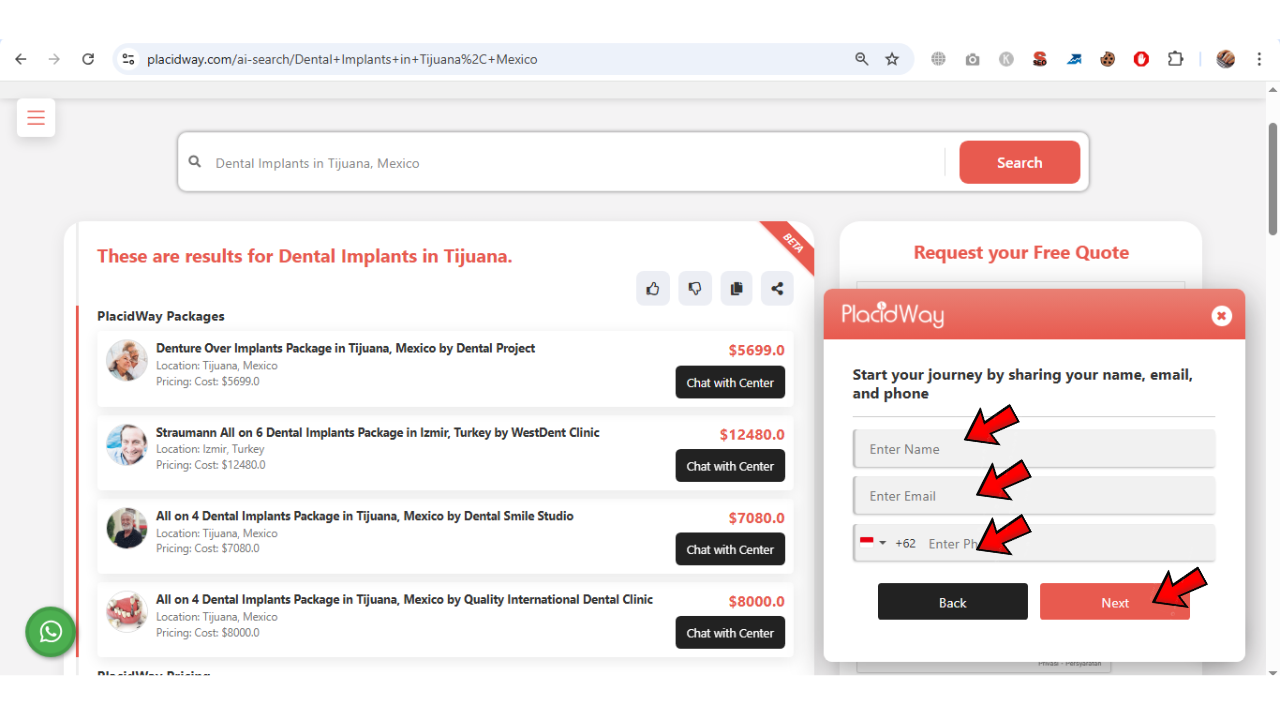Open the browser extensions puzzle icon menu

pos(1175,59)
